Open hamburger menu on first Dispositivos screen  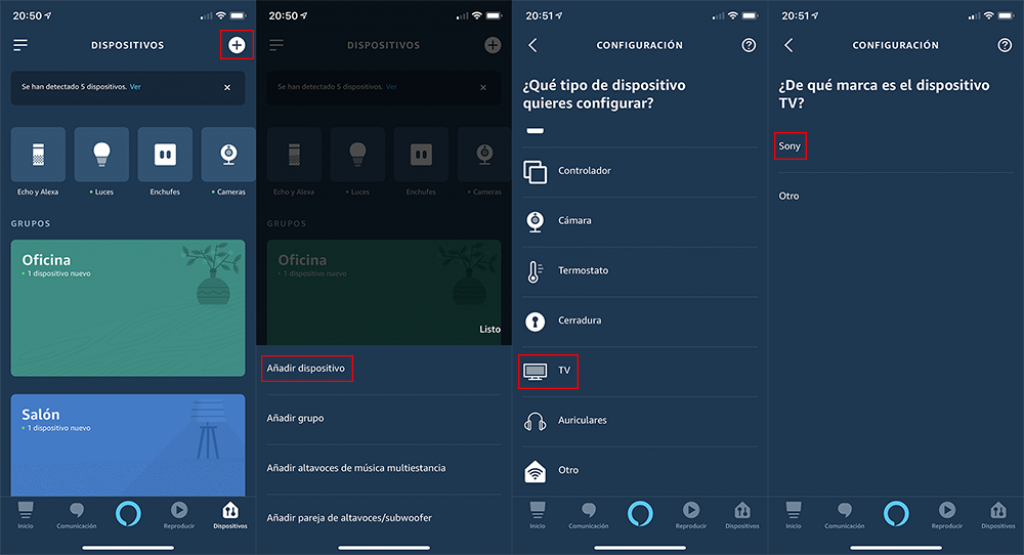[20, 45]
